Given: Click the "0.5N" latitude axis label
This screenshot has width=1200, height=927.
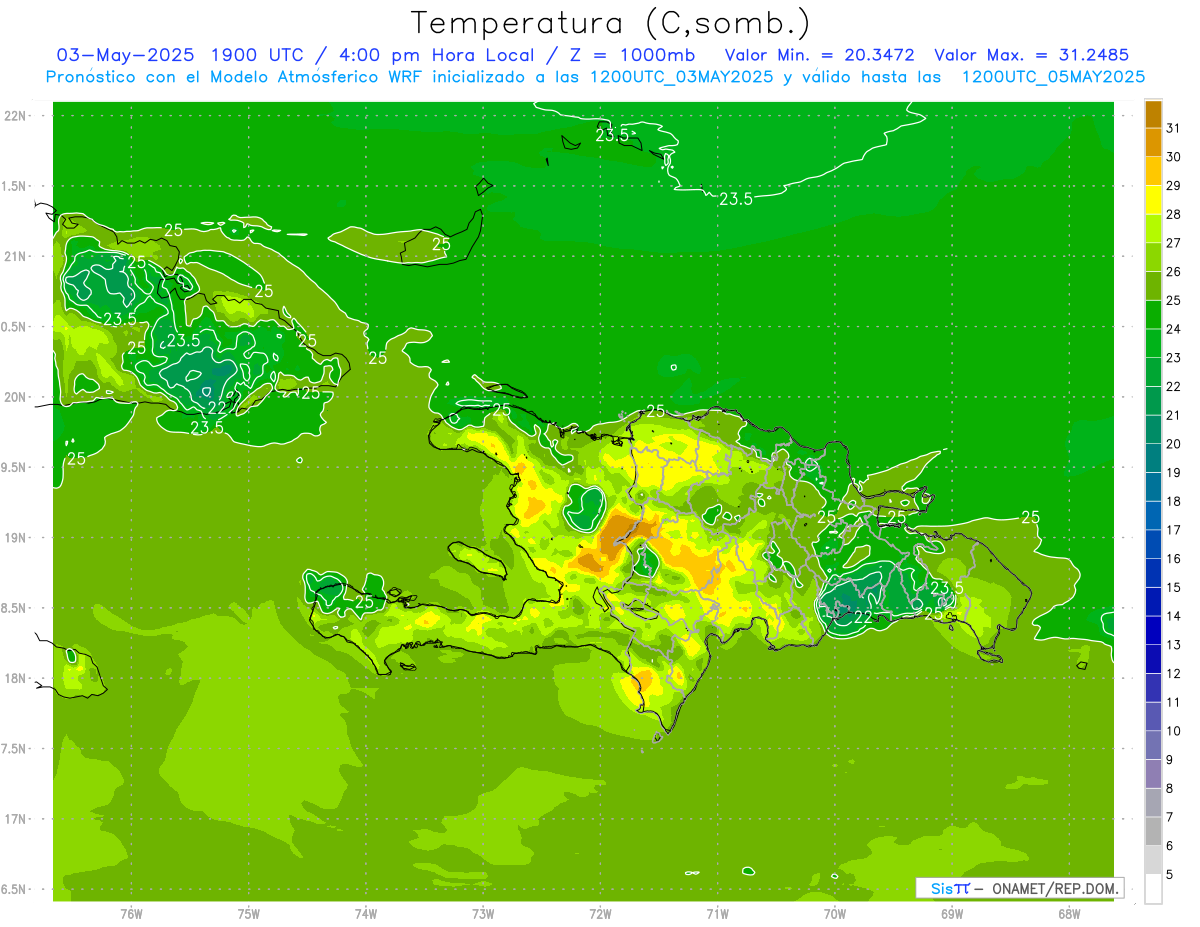Looking at the screenshot, I should (x=15, y=327).
